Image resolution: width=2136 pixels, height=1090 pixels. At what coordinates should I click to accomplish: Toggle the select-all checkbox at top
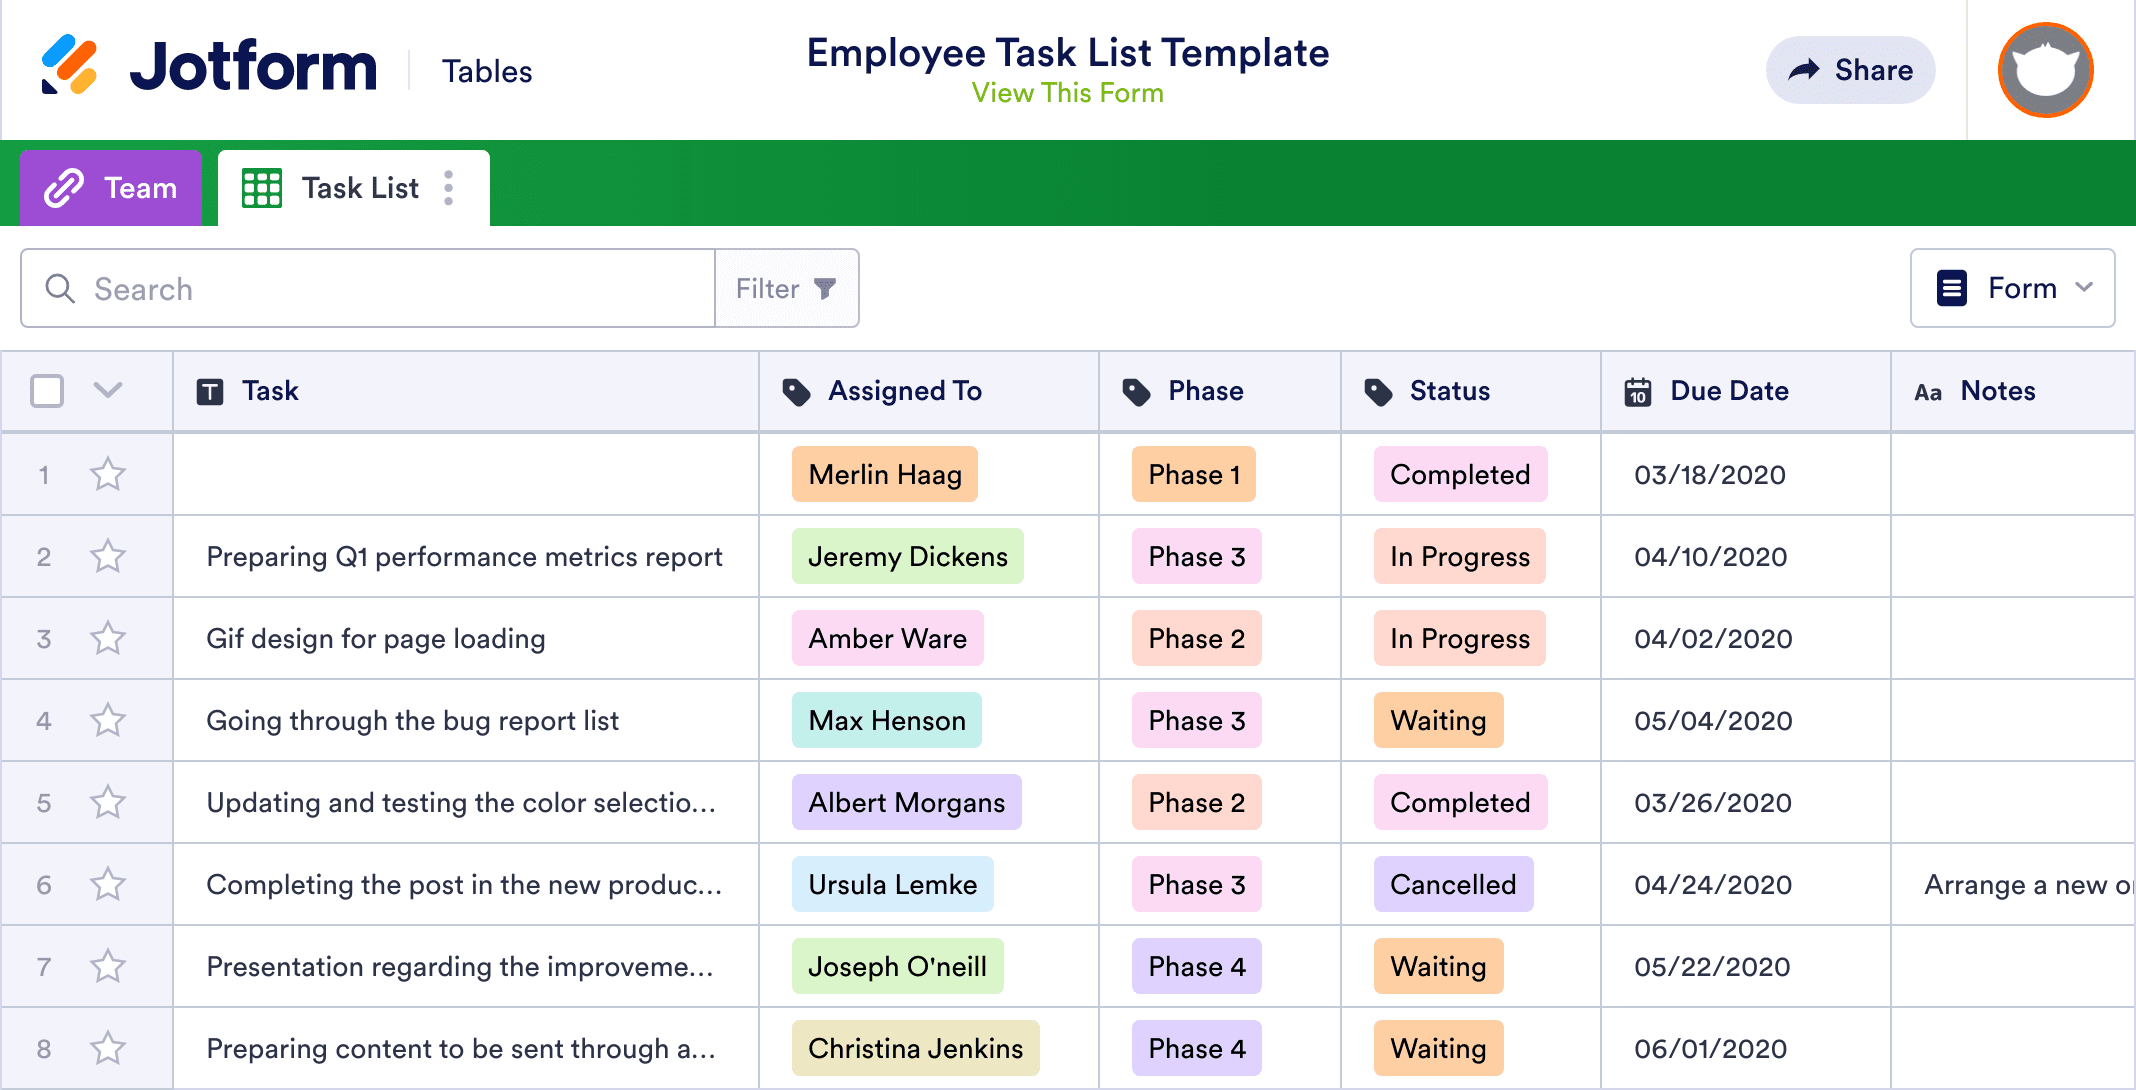47,391
